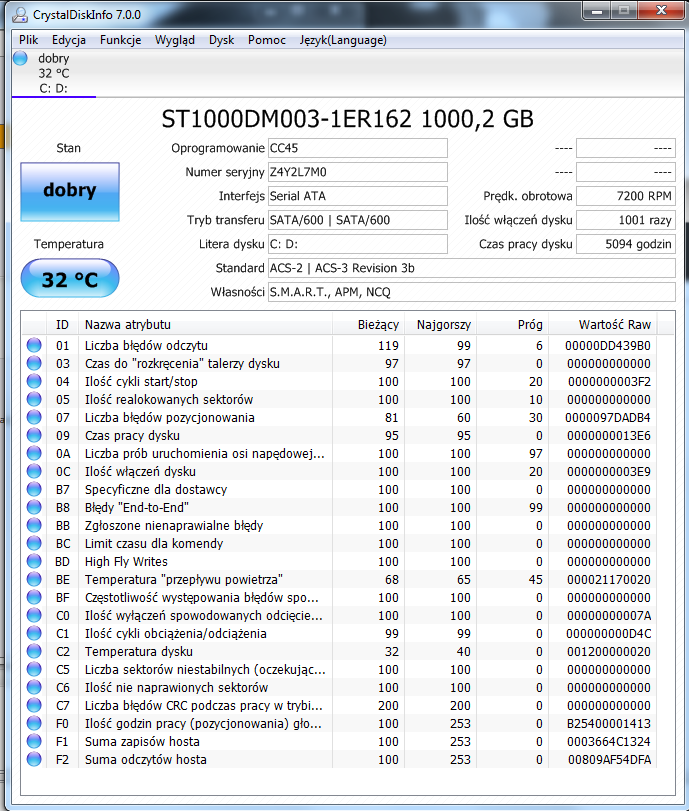The image size is (689, 812).
Task: Click status orb for attribute 0C Ilość włączeń dysku
Action: (34, 471)
